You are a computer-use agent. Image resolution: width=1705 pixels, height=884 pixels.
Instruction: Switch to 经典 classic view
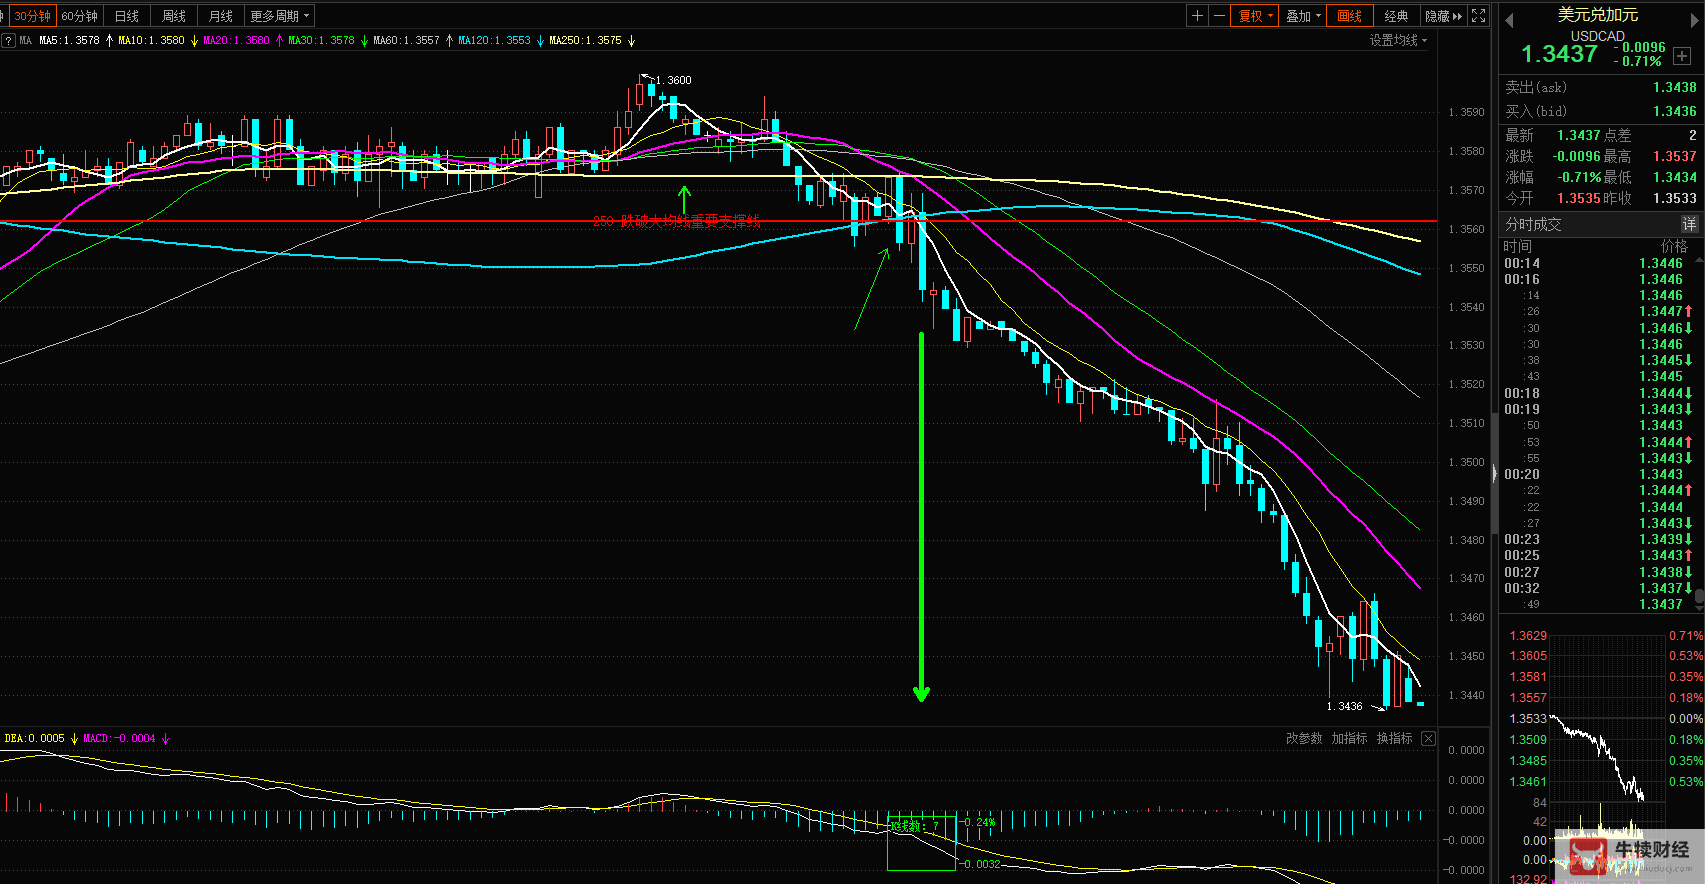tap(1396, 16)
